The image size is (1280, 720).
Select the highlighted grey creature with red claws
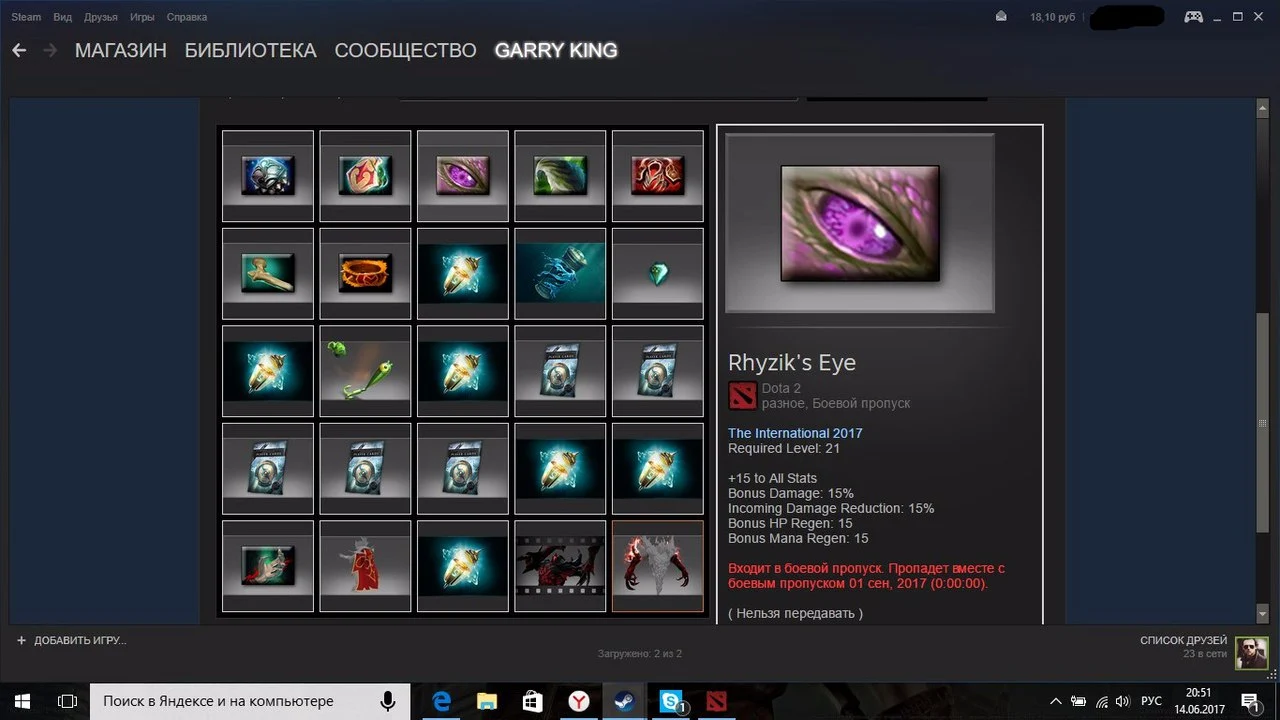(x=658, y=566)
